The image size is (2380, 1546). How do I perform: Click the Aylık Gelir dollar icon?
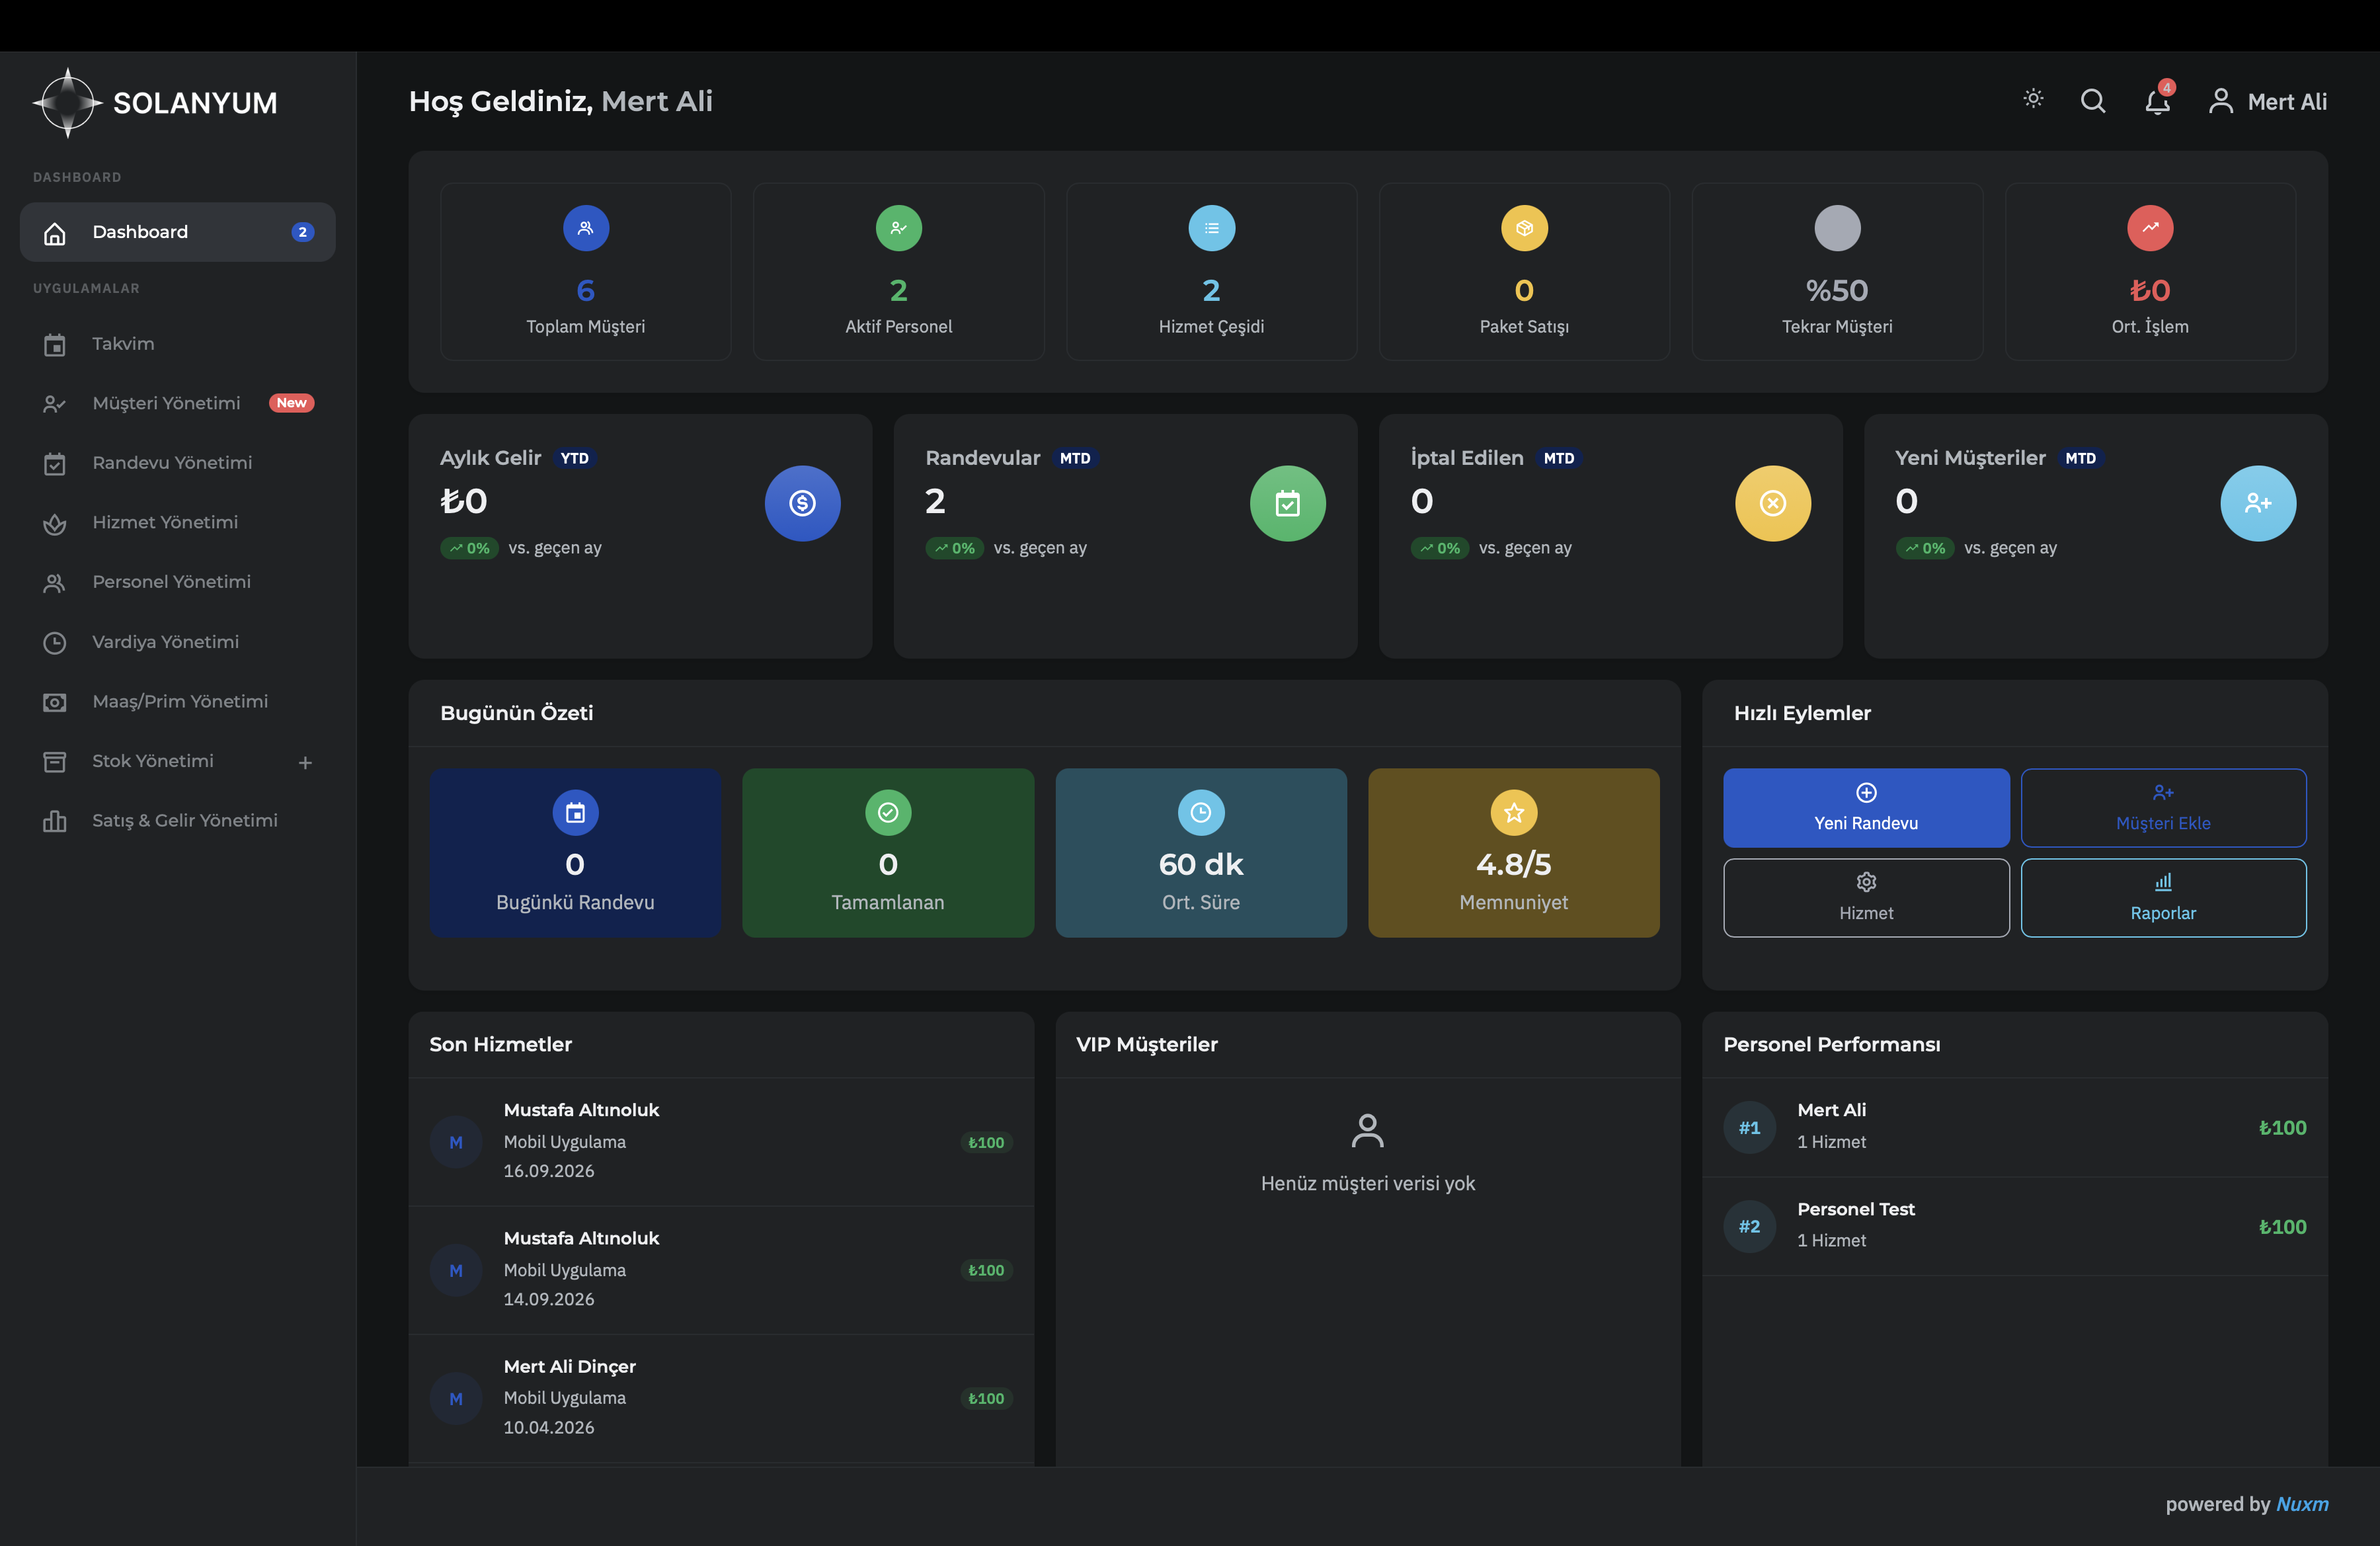[802, 503]
